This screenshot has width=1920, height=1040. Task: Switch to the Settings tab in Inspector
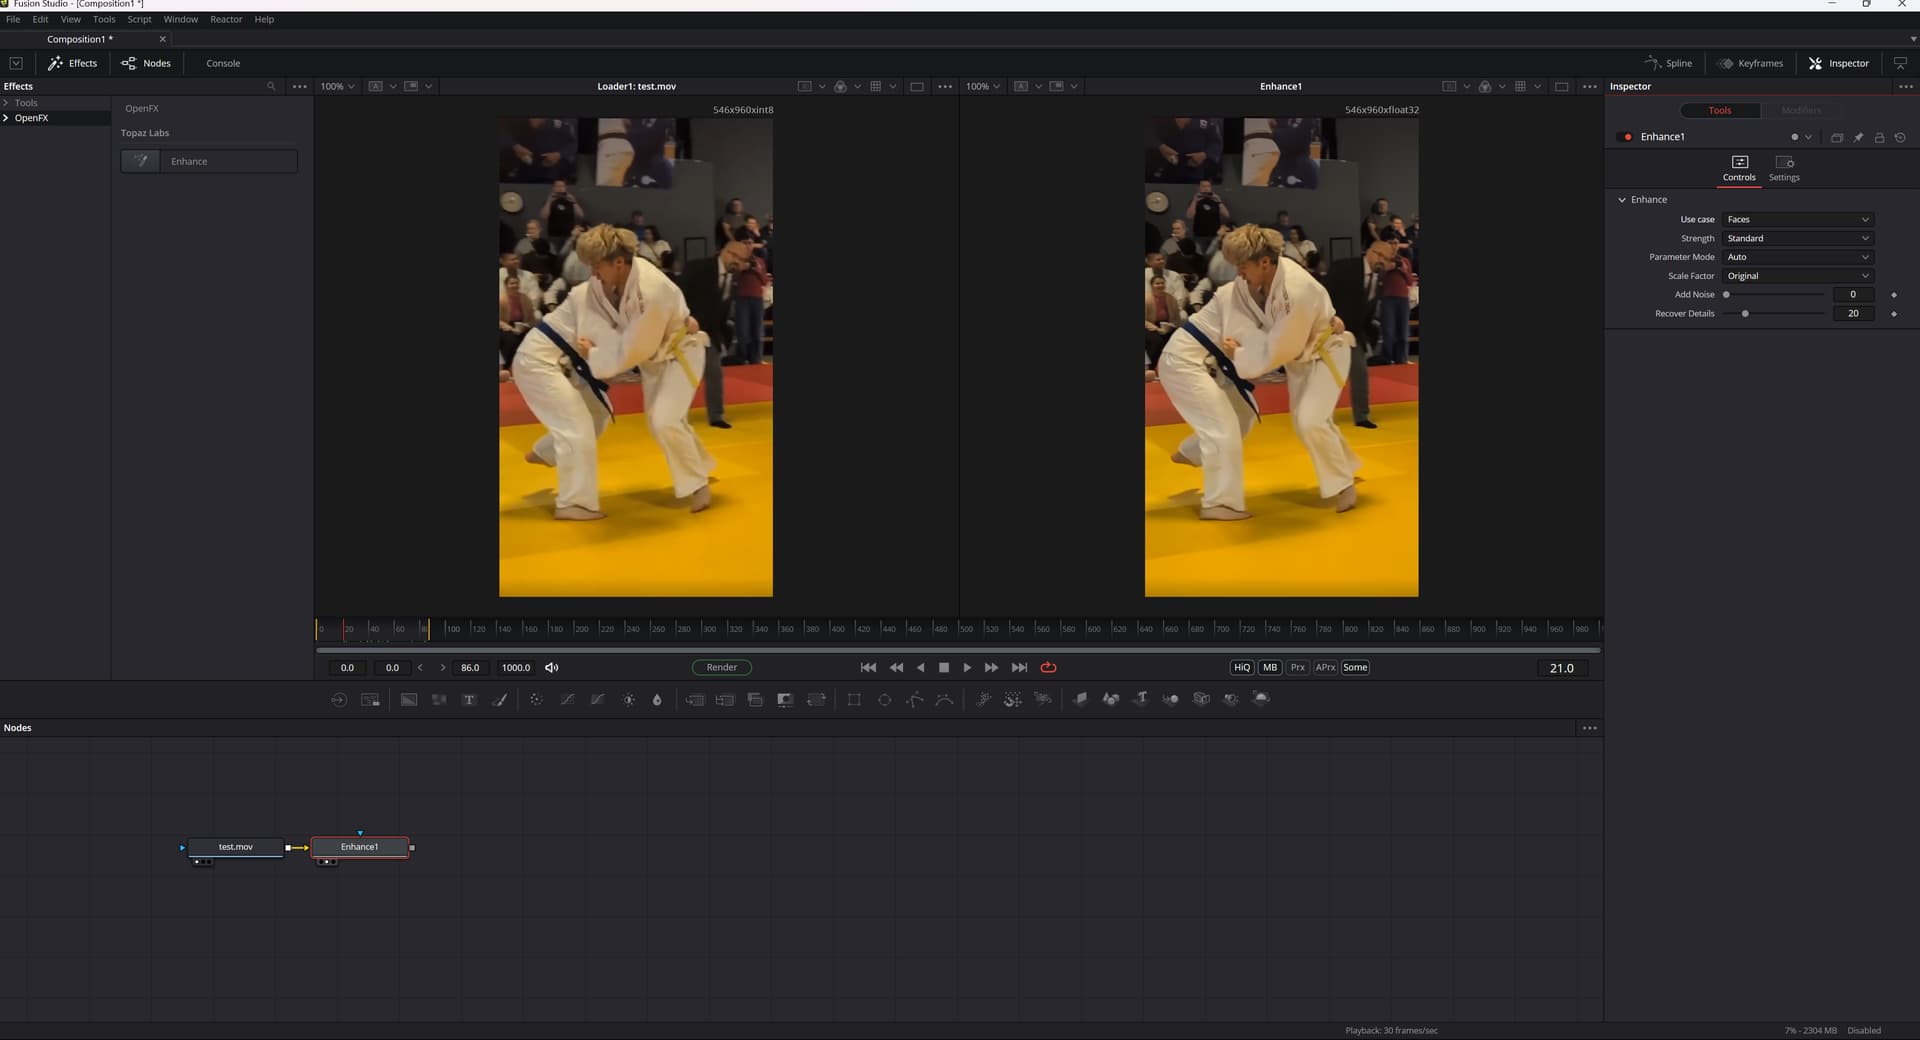1783,168
